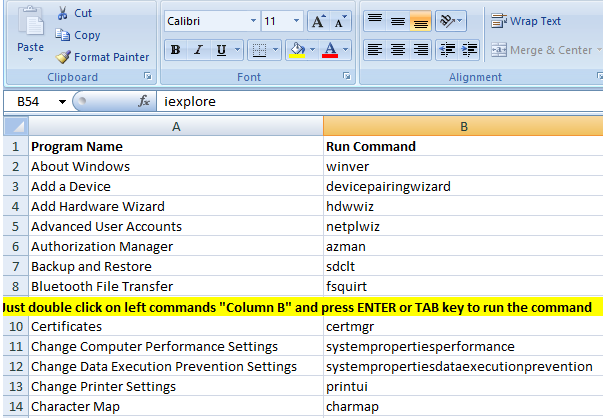
Task: Expand fill color dropdown arrow
Action: 313,50
